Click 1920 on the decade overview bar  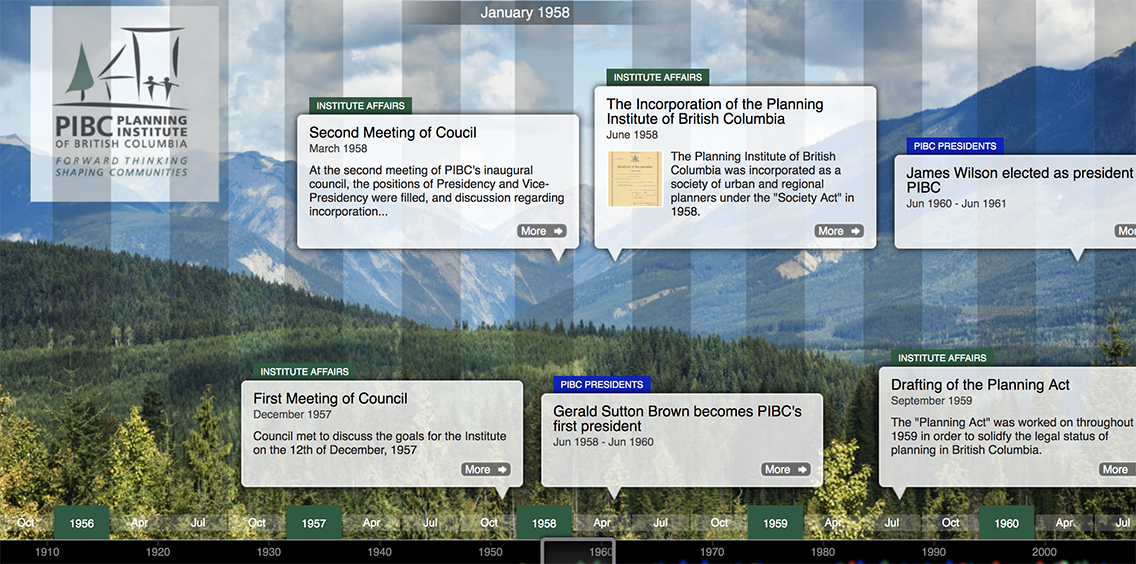click(x=158, y=552)
